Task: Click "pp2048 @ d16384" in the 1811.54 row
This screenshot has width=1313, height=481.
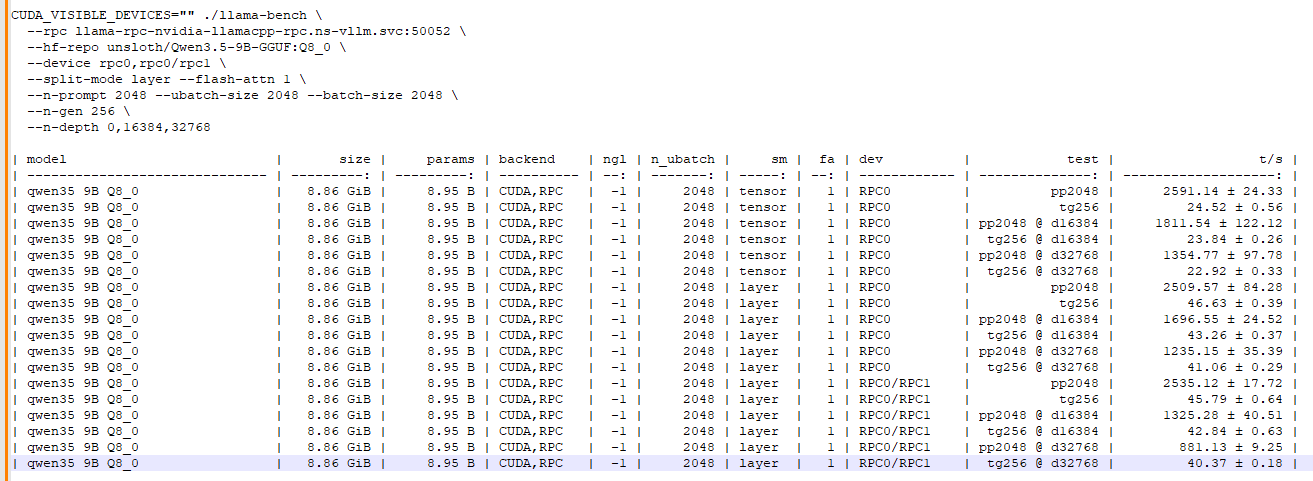Action: (1038, 223)
